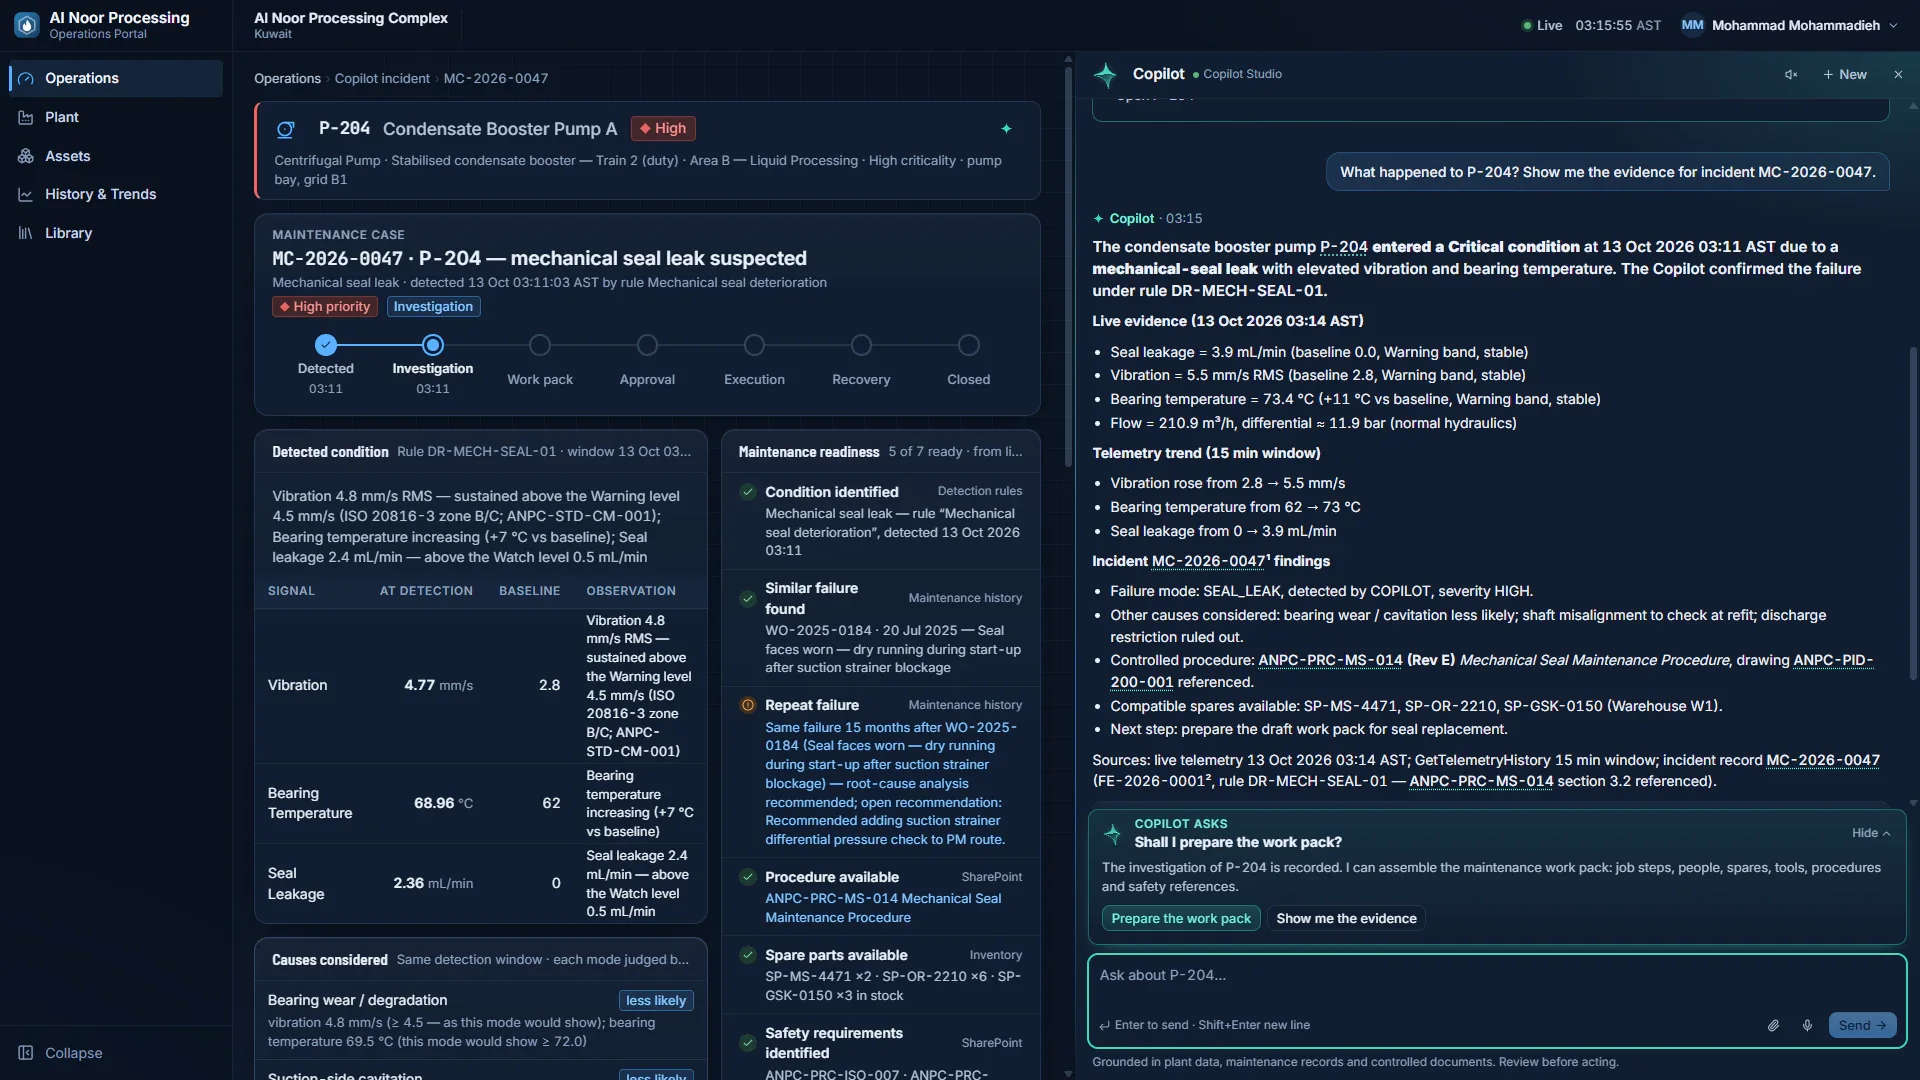Click the Copilot response sparkle icon
Viewport: 1920px width, 1080px height.
coord(1098,219)
